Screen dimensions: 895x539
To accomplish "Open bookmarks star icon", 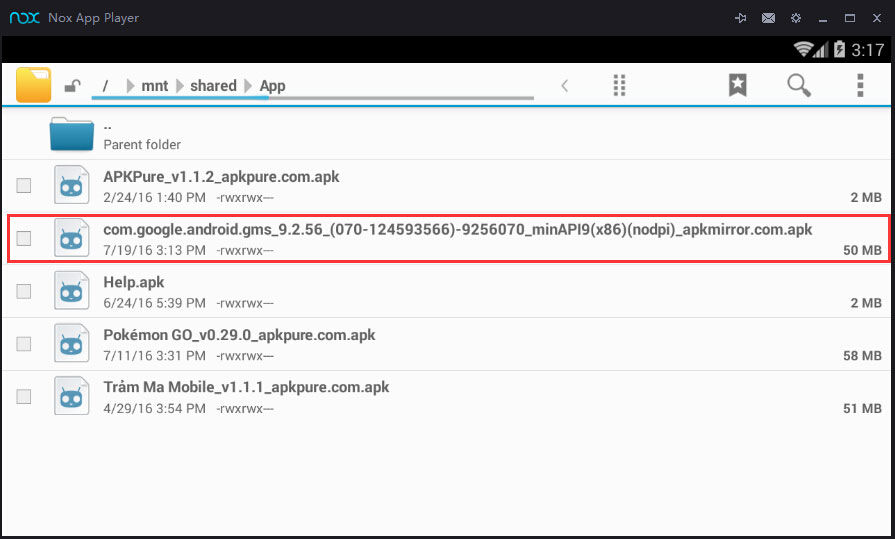I will point(737,85).
